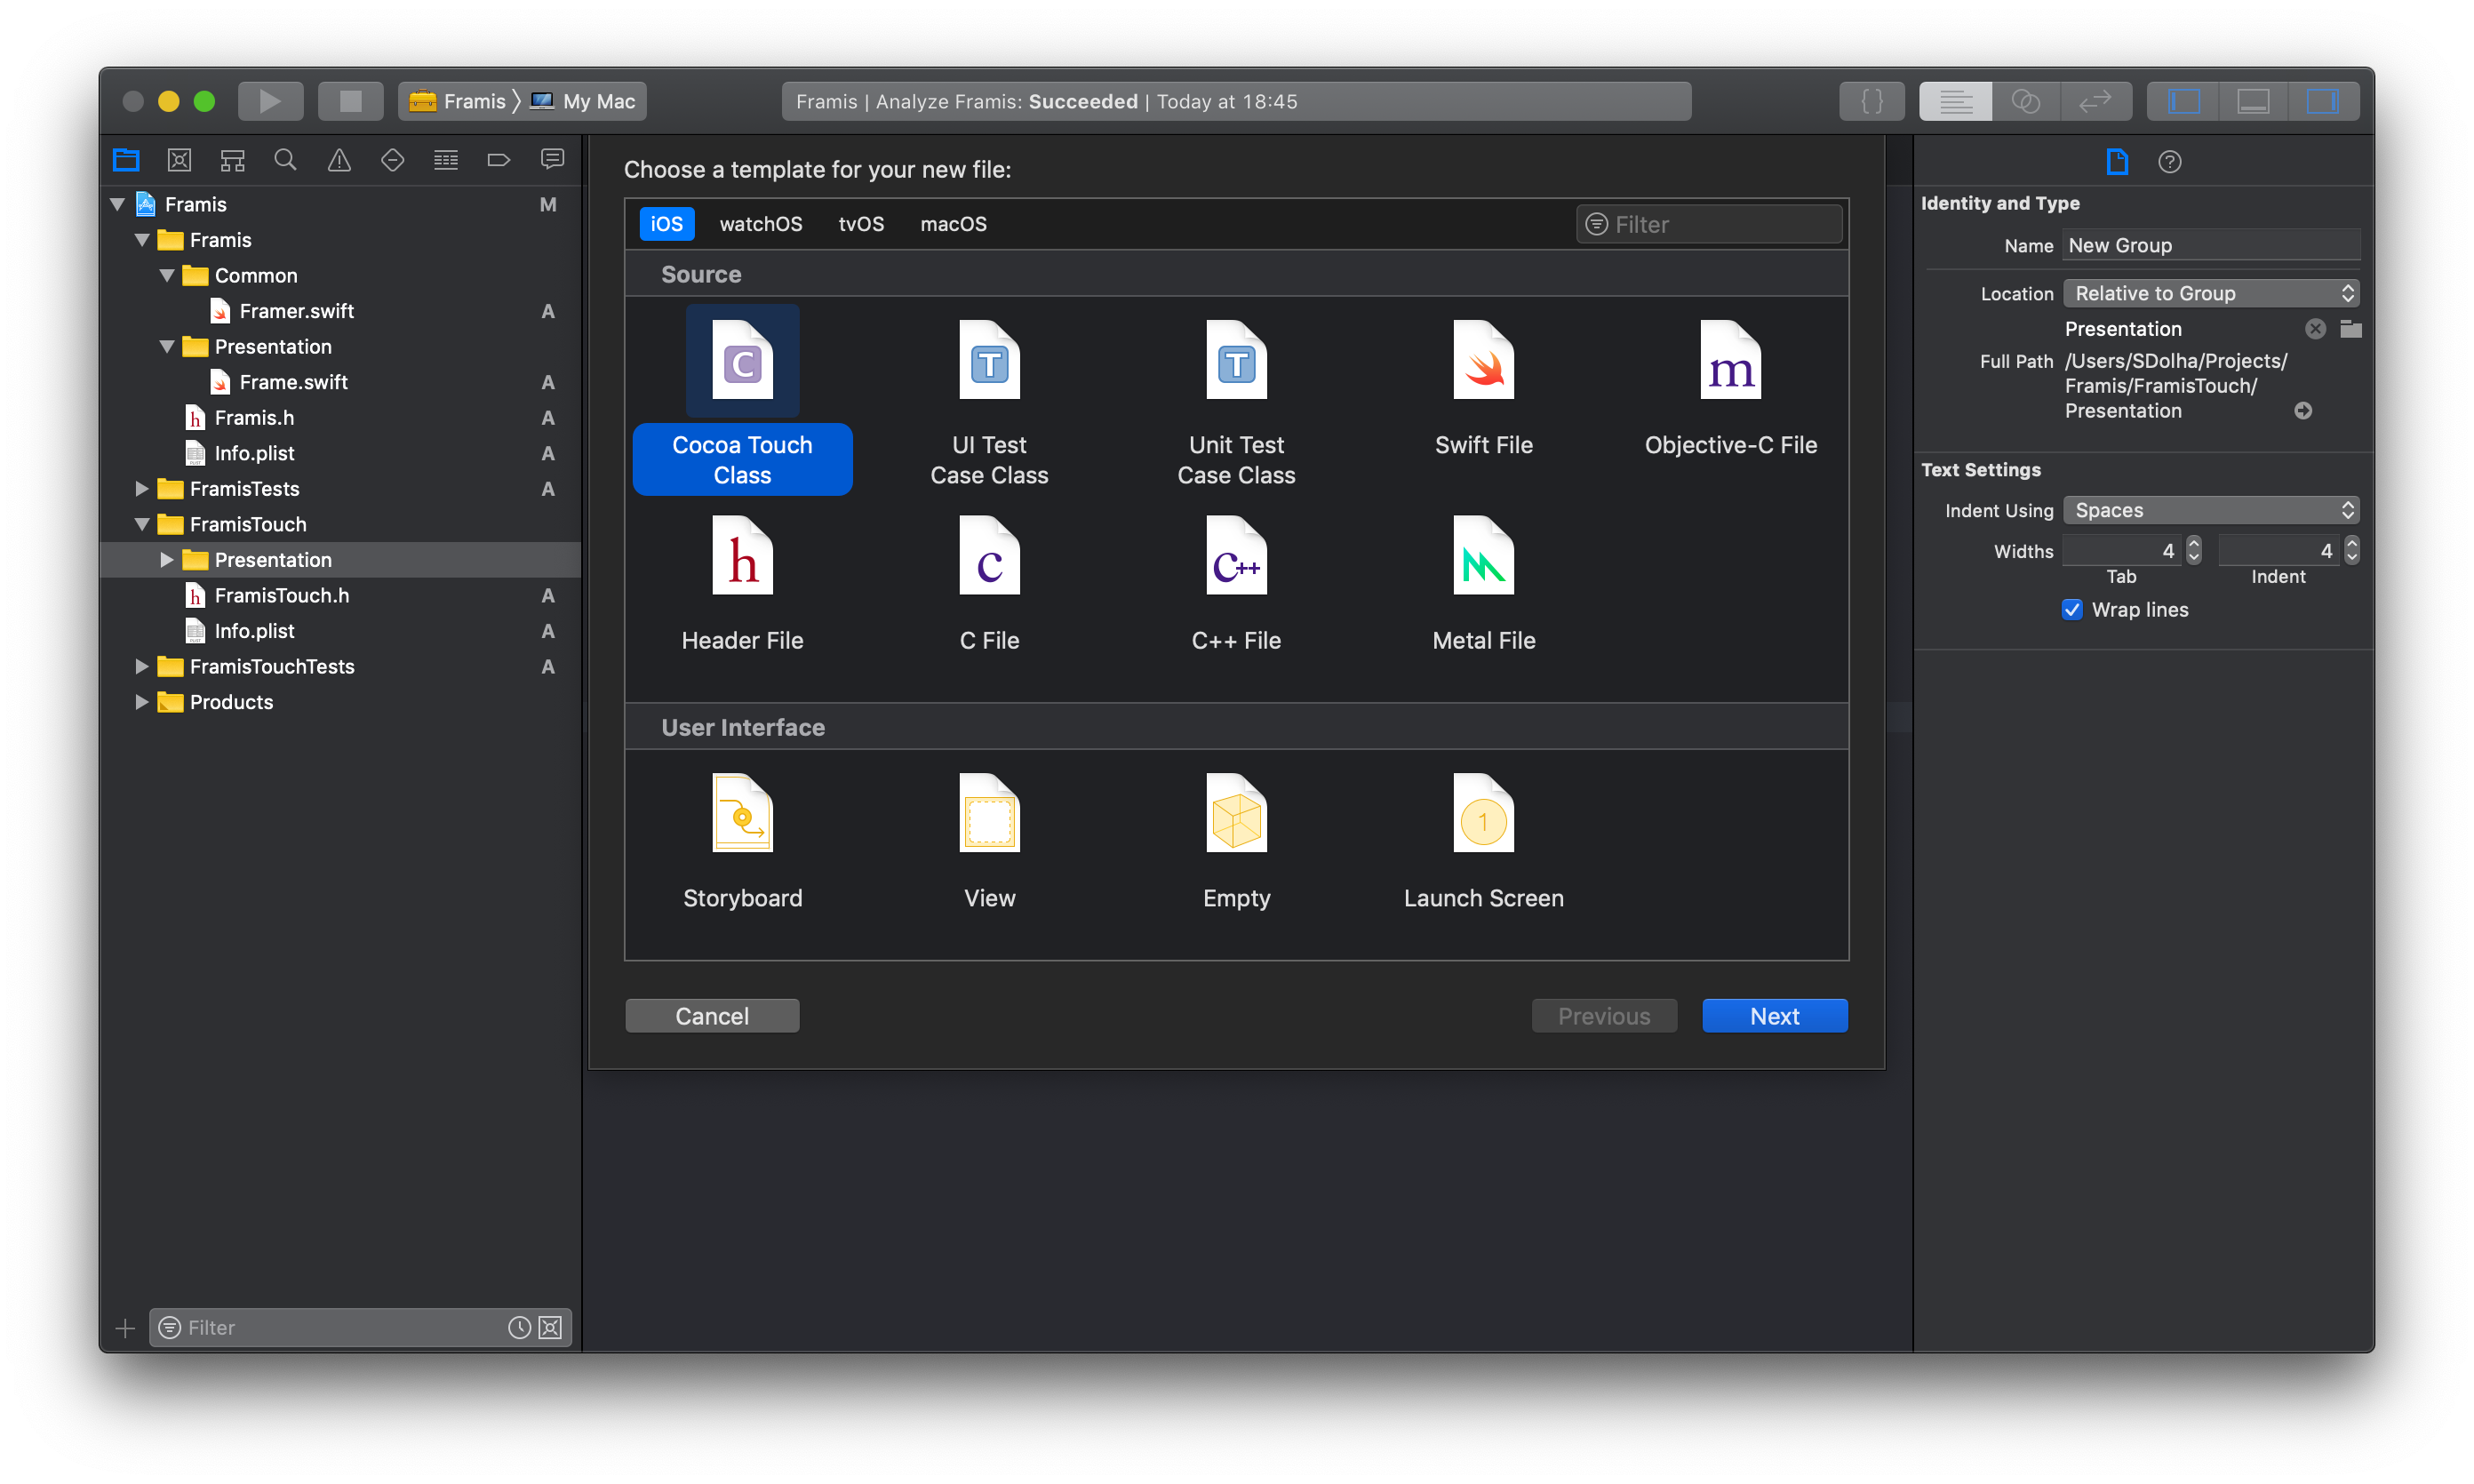The image size is (2474, 1484).
Task: Show the Help inspector question mark icon
Action: coord(2170,161)
